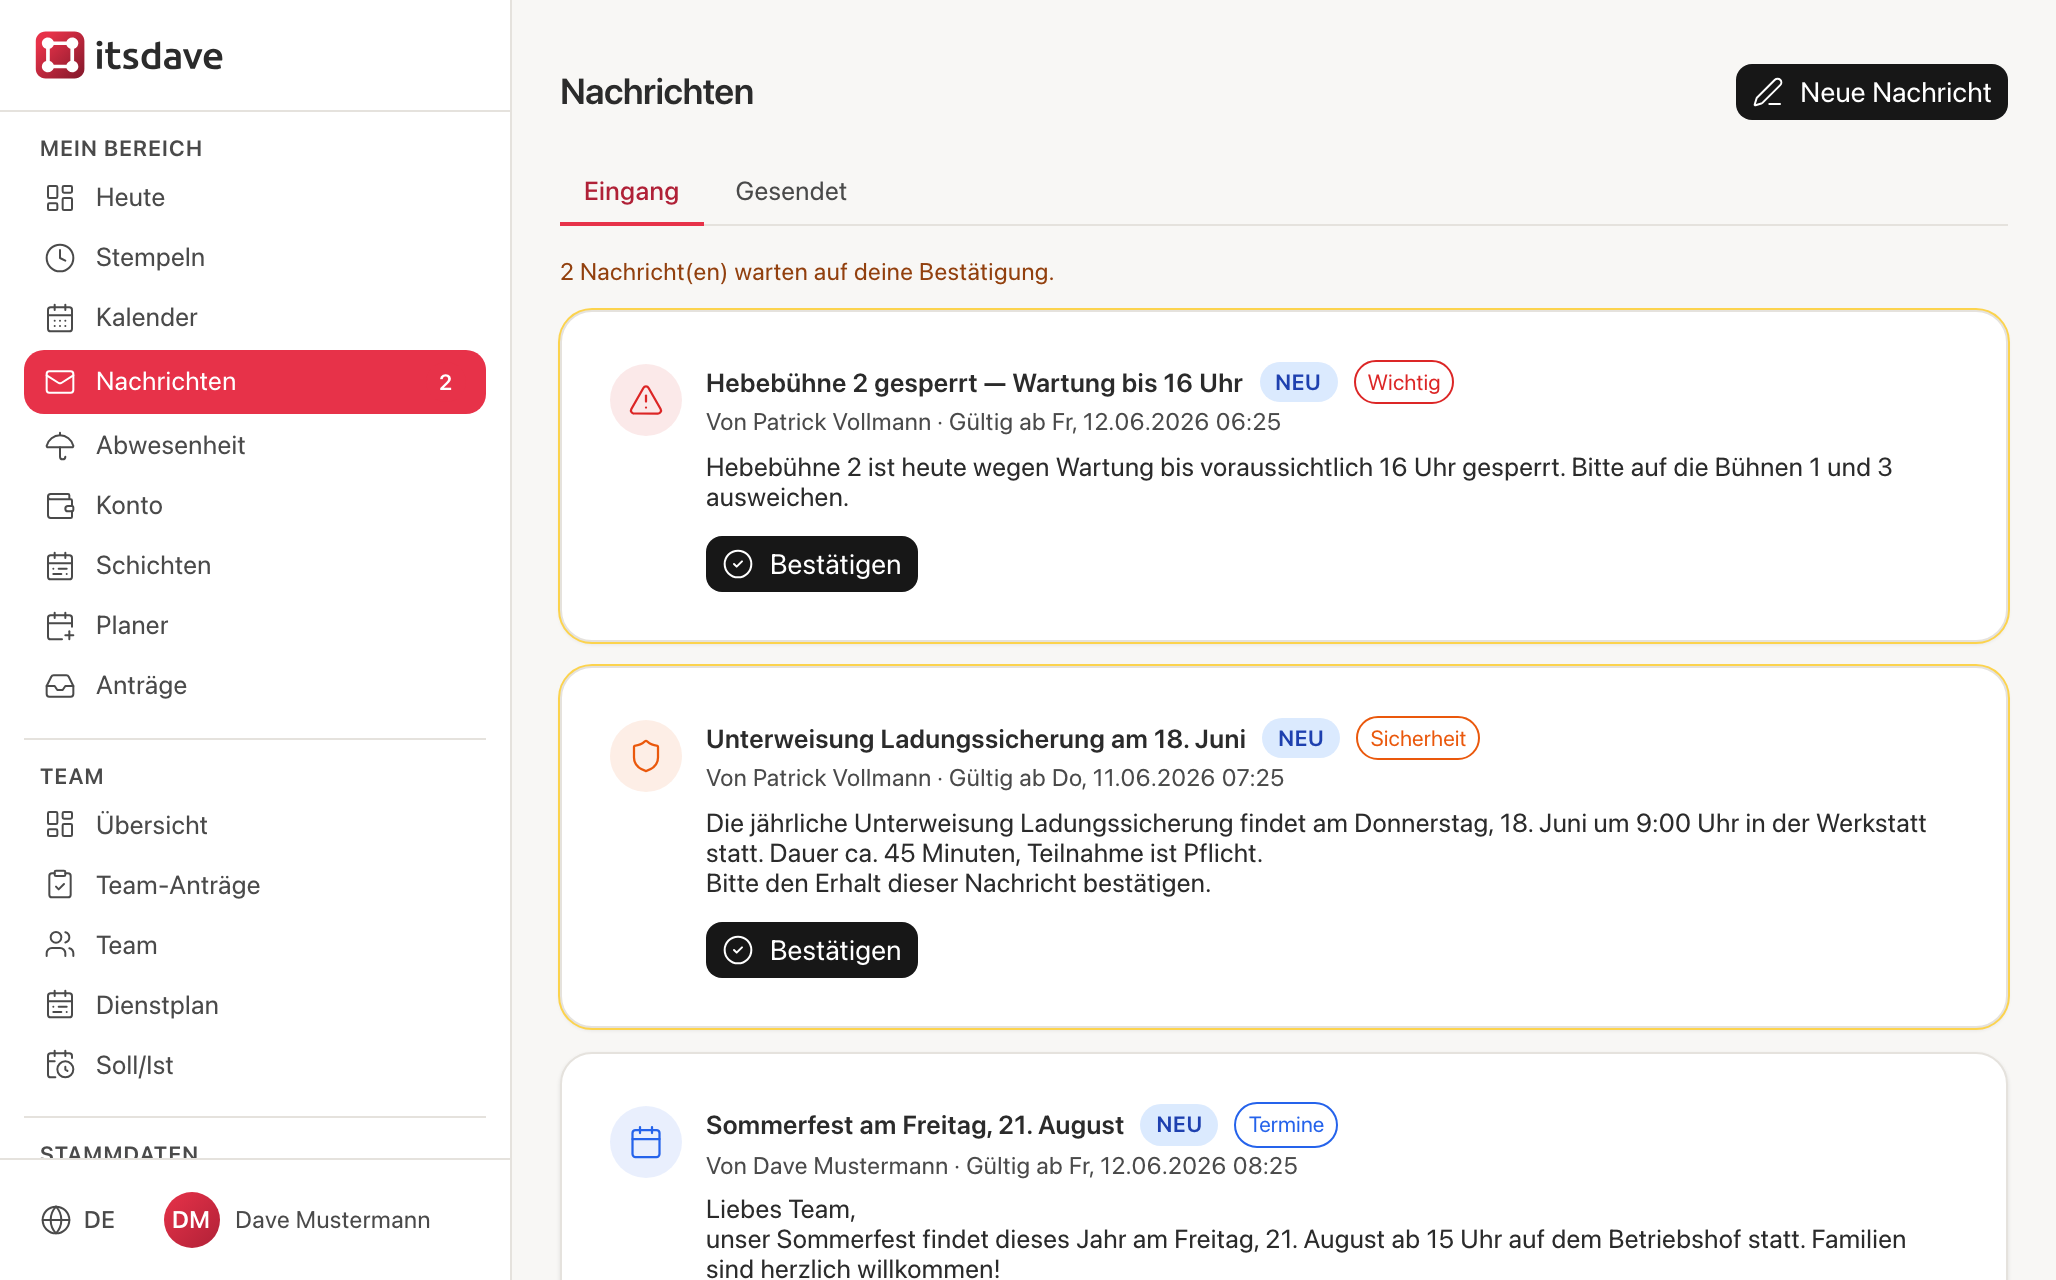Click the Nachrichten envelope icon

(x=60, y=382)
